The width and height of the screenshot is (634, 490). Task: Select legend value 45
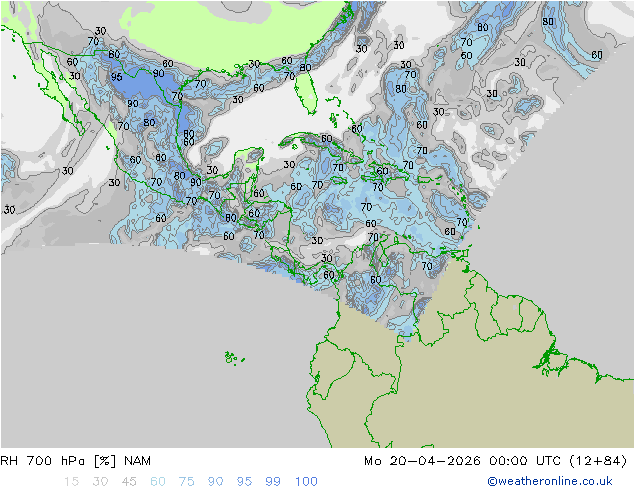point(129,482)
